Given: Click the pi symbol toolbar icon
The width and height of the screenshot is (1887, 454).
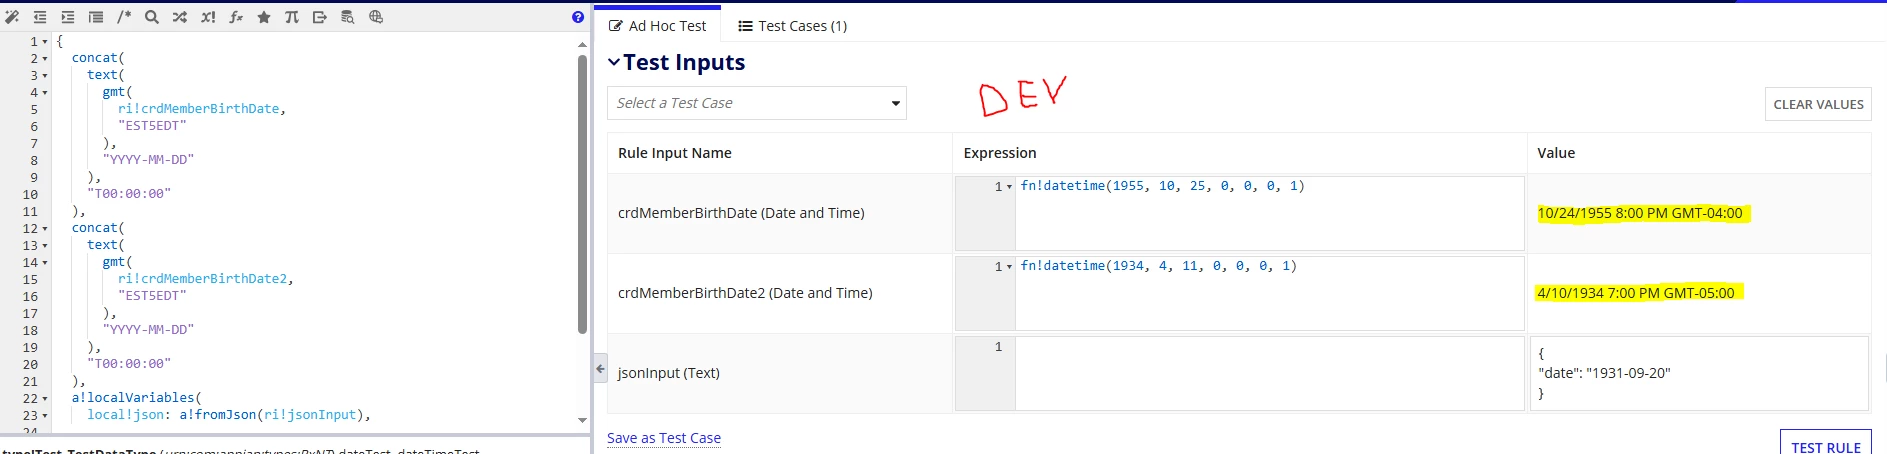Looking at the screenshot, I should (292, 17).
